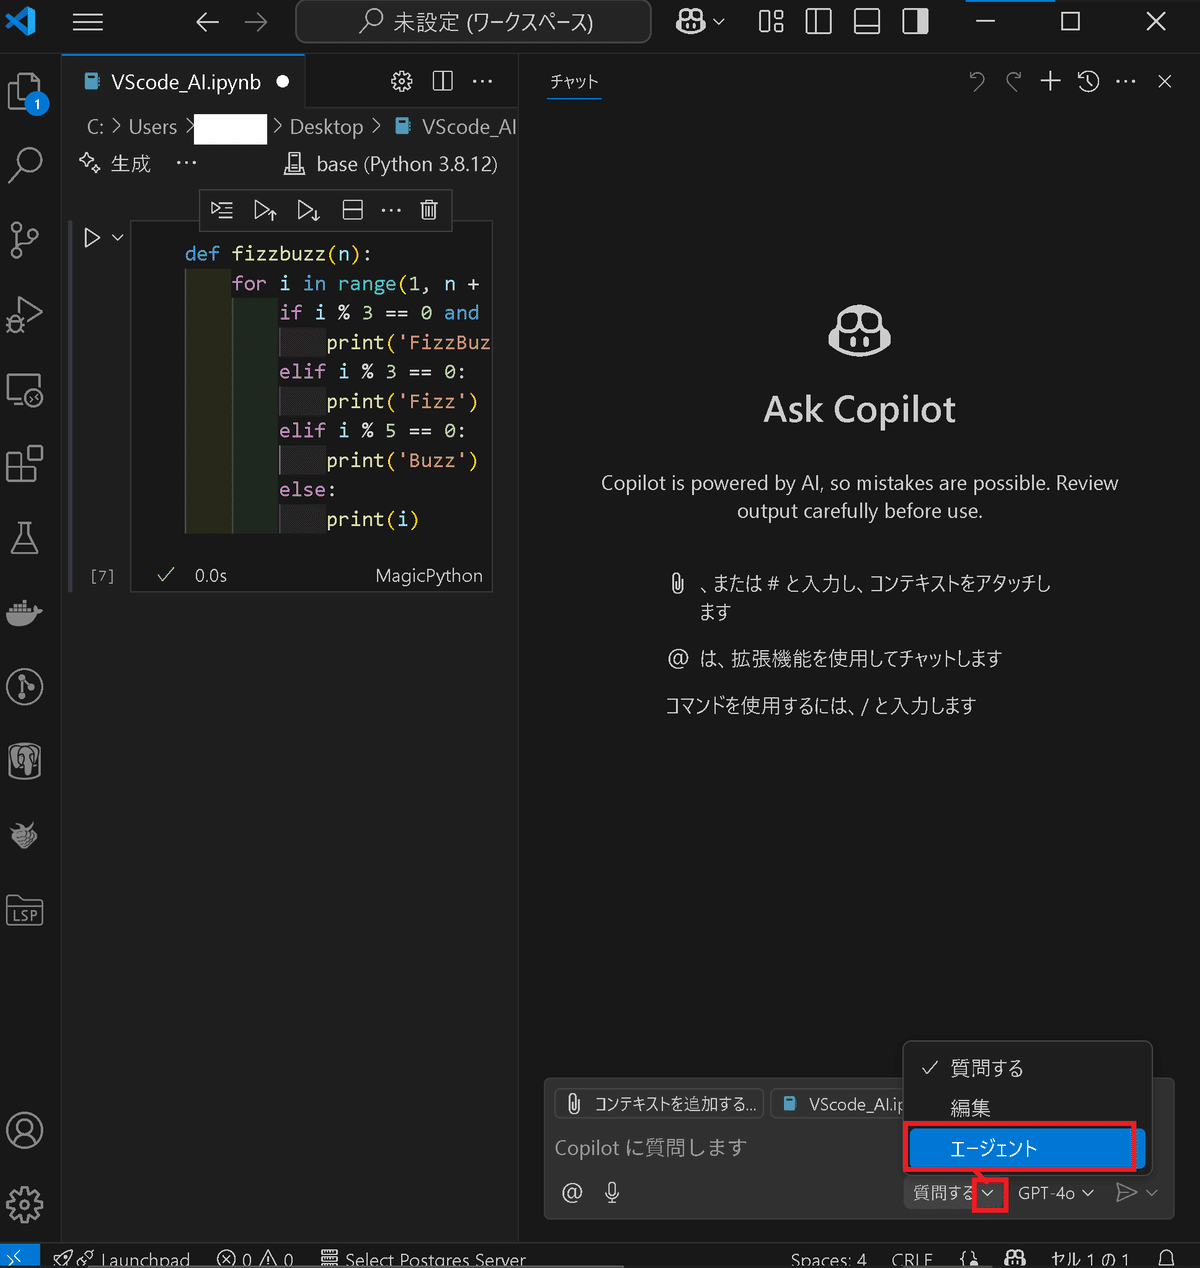Send the chat message
The image size is (1200, 1268).
pyautogui.click(x=1126, y=1193)
